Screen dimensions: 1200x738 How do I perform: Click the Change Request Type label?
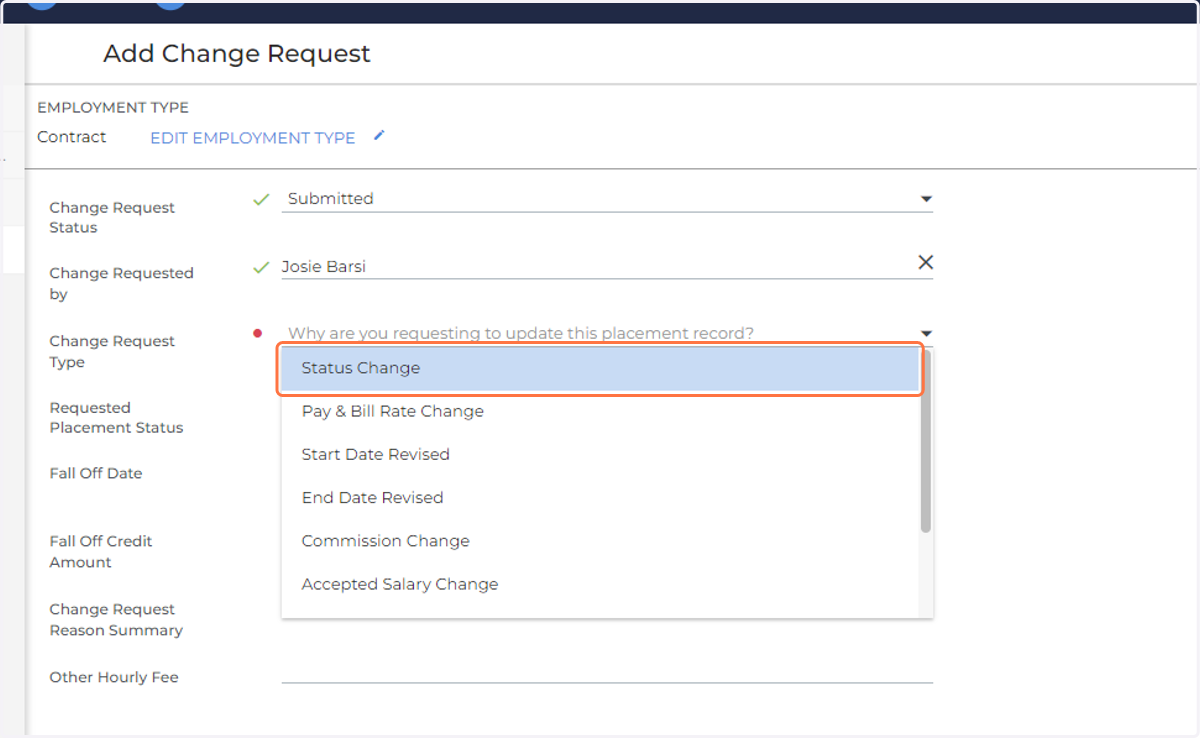click(x=112, y=351)
